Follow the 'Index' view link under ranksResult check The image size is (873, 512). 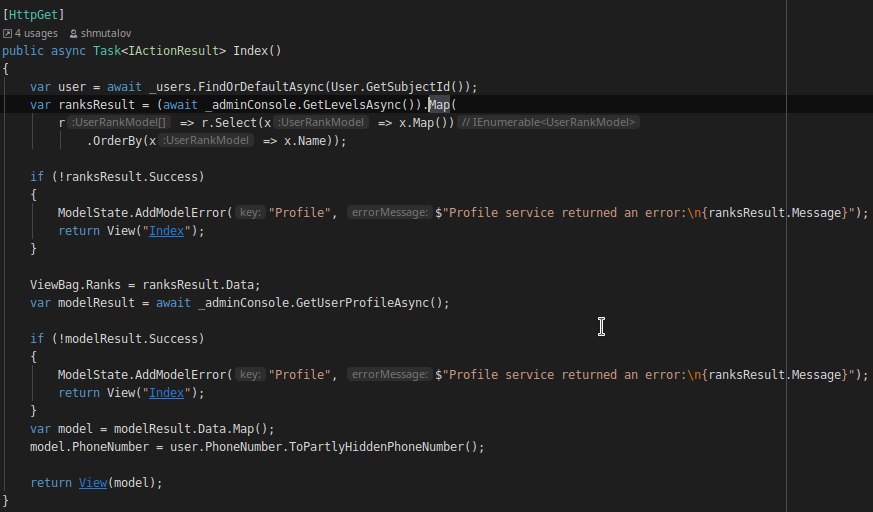[x=166, y=230]
